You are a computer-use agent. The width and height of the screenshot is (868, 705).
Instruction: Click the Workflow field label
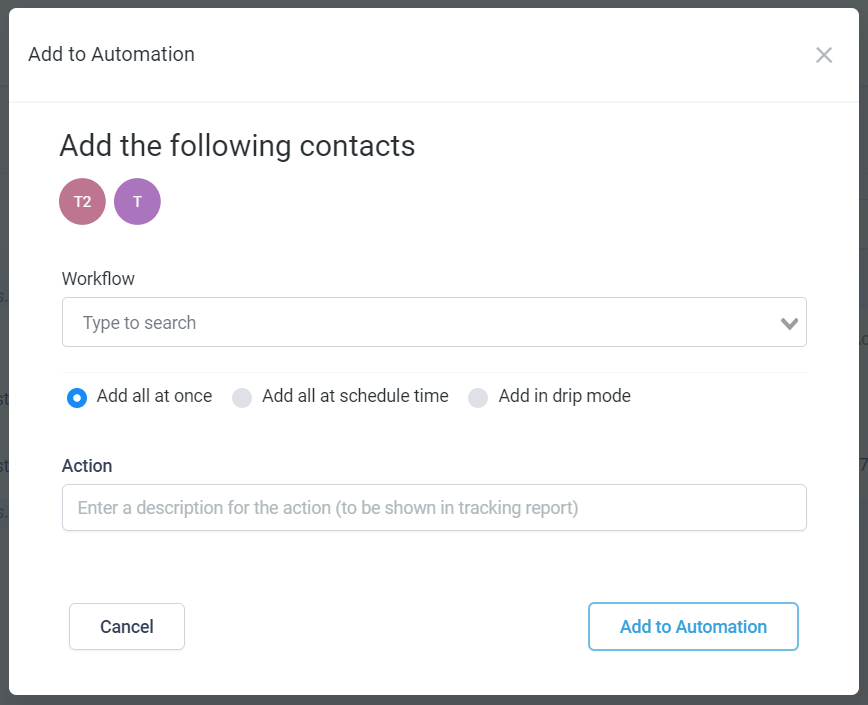98,278
